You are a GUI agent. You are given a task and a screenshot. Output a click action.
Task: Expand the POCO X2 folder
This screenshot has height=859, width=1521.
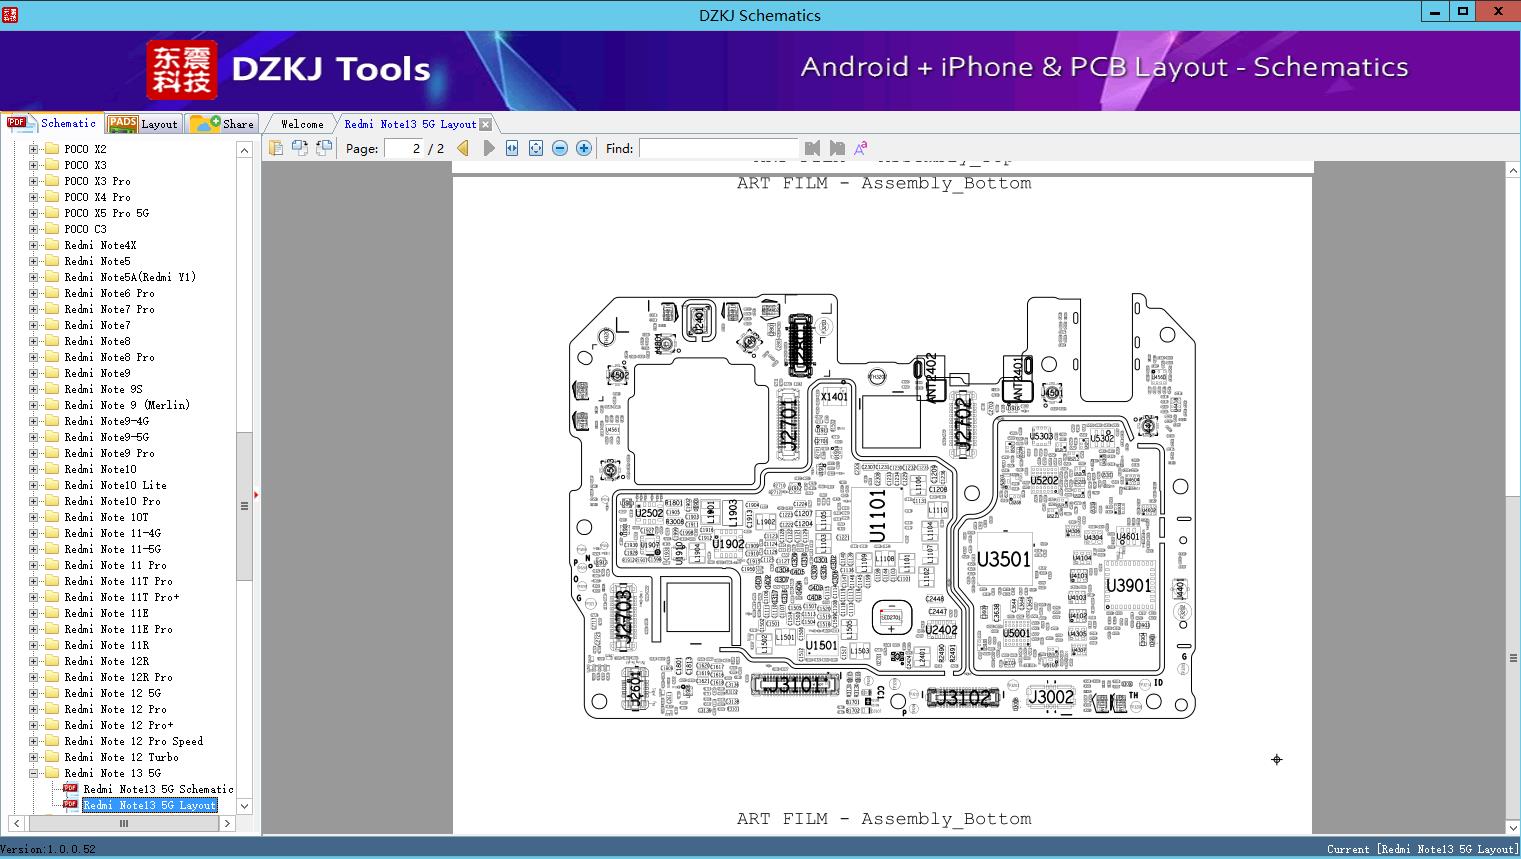pos(33,149)
